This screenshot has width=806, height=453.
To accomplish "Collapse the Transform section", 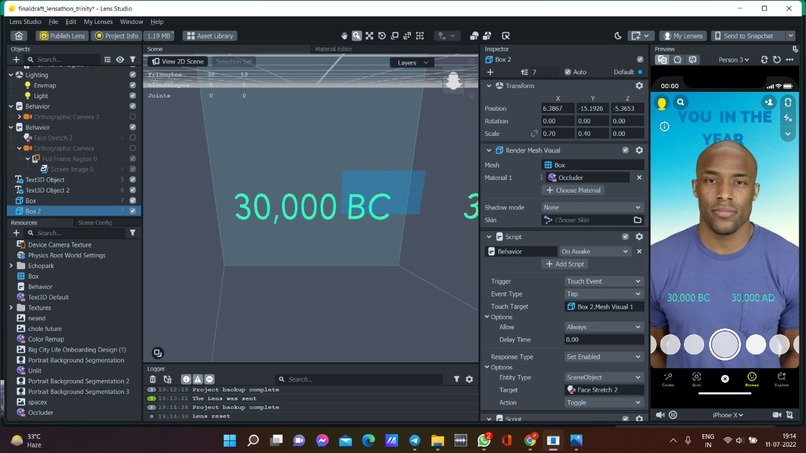I will click(489, 86).
